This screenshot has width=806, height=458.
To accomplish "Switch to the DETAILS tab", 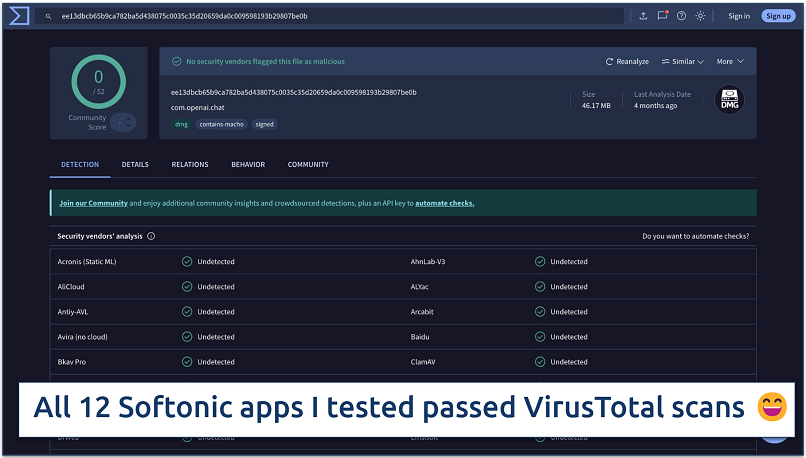I will click(135, 164).
